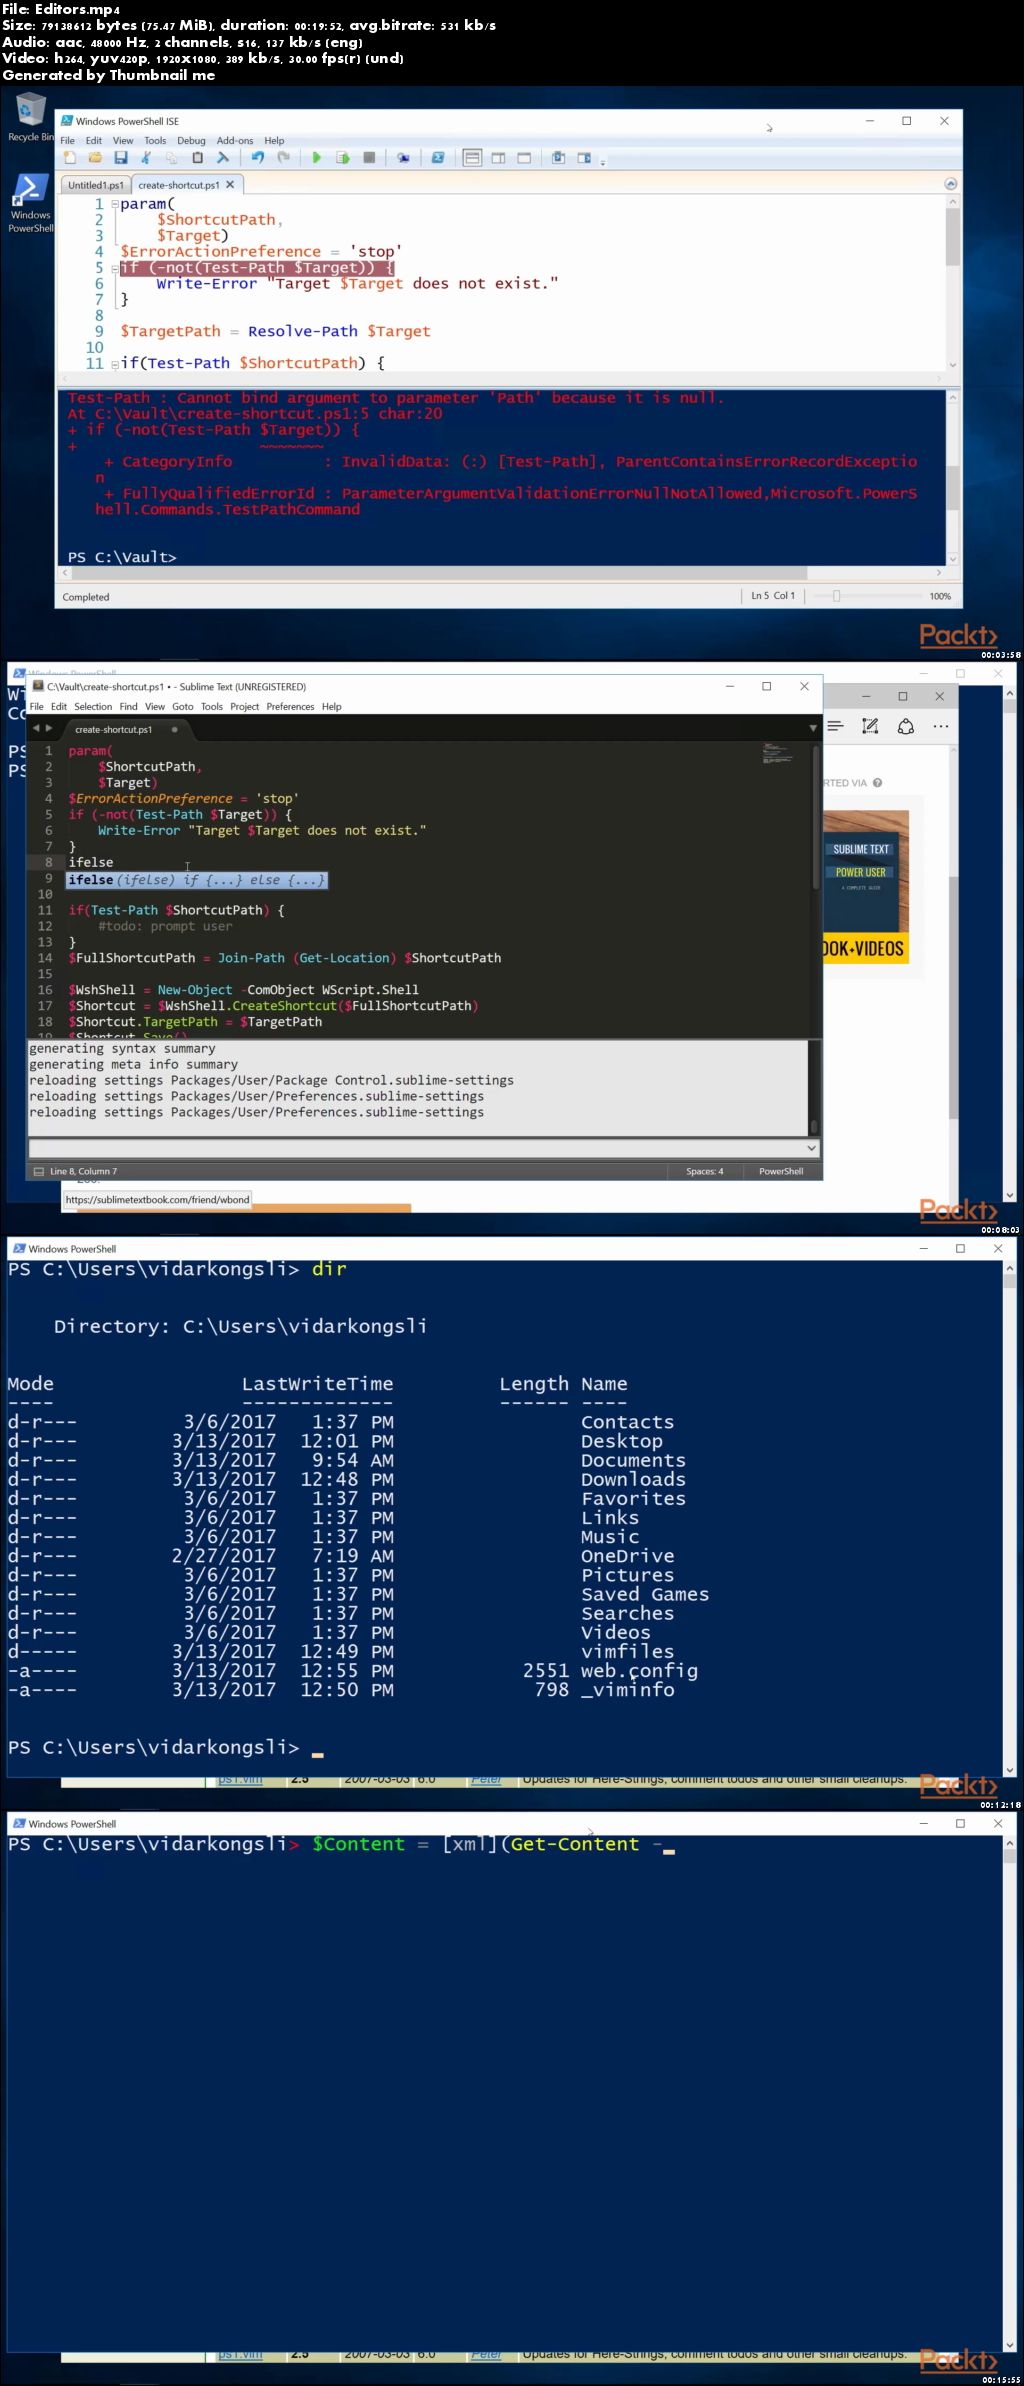Click Line 8, Column 7 in Sublime status bar
The image size is (1024, 2386).
(x=83, y=1171)
